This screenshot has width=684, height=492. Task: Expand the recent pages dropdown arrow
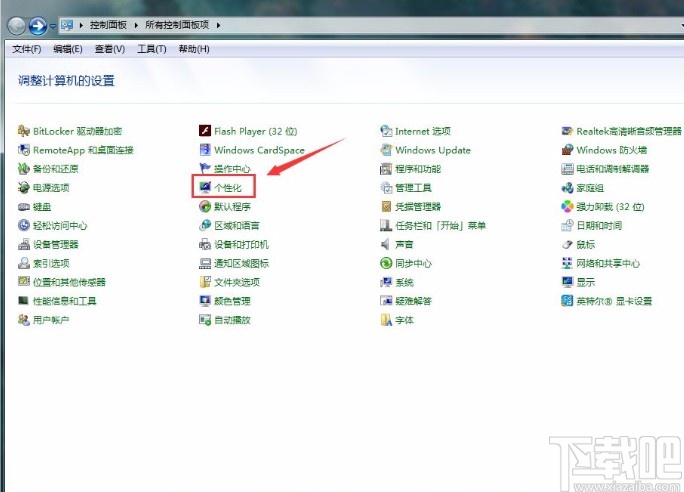click(53, 26)
